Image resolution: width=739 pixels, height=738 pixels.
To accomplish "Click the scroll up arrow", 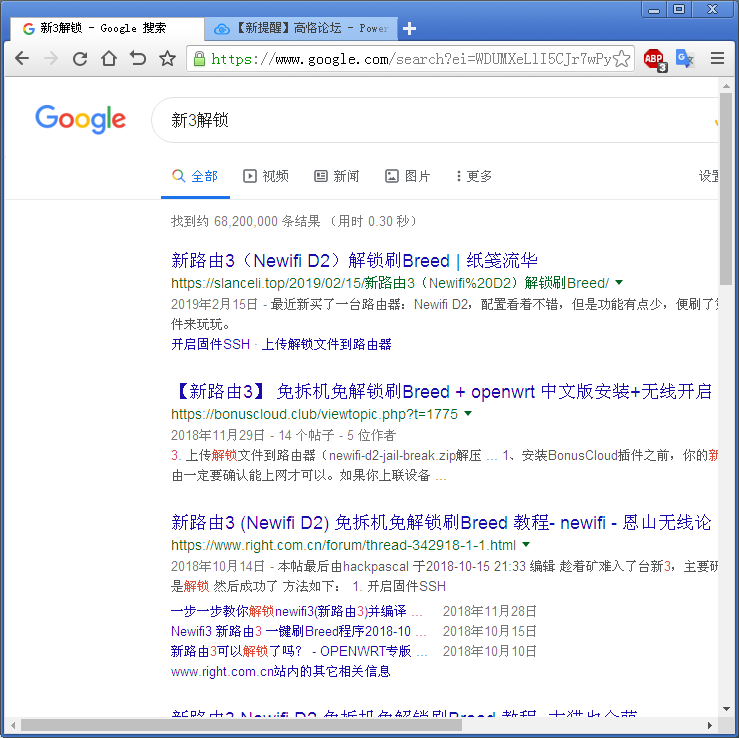I will pyautogui.click(x=726, y=85).
